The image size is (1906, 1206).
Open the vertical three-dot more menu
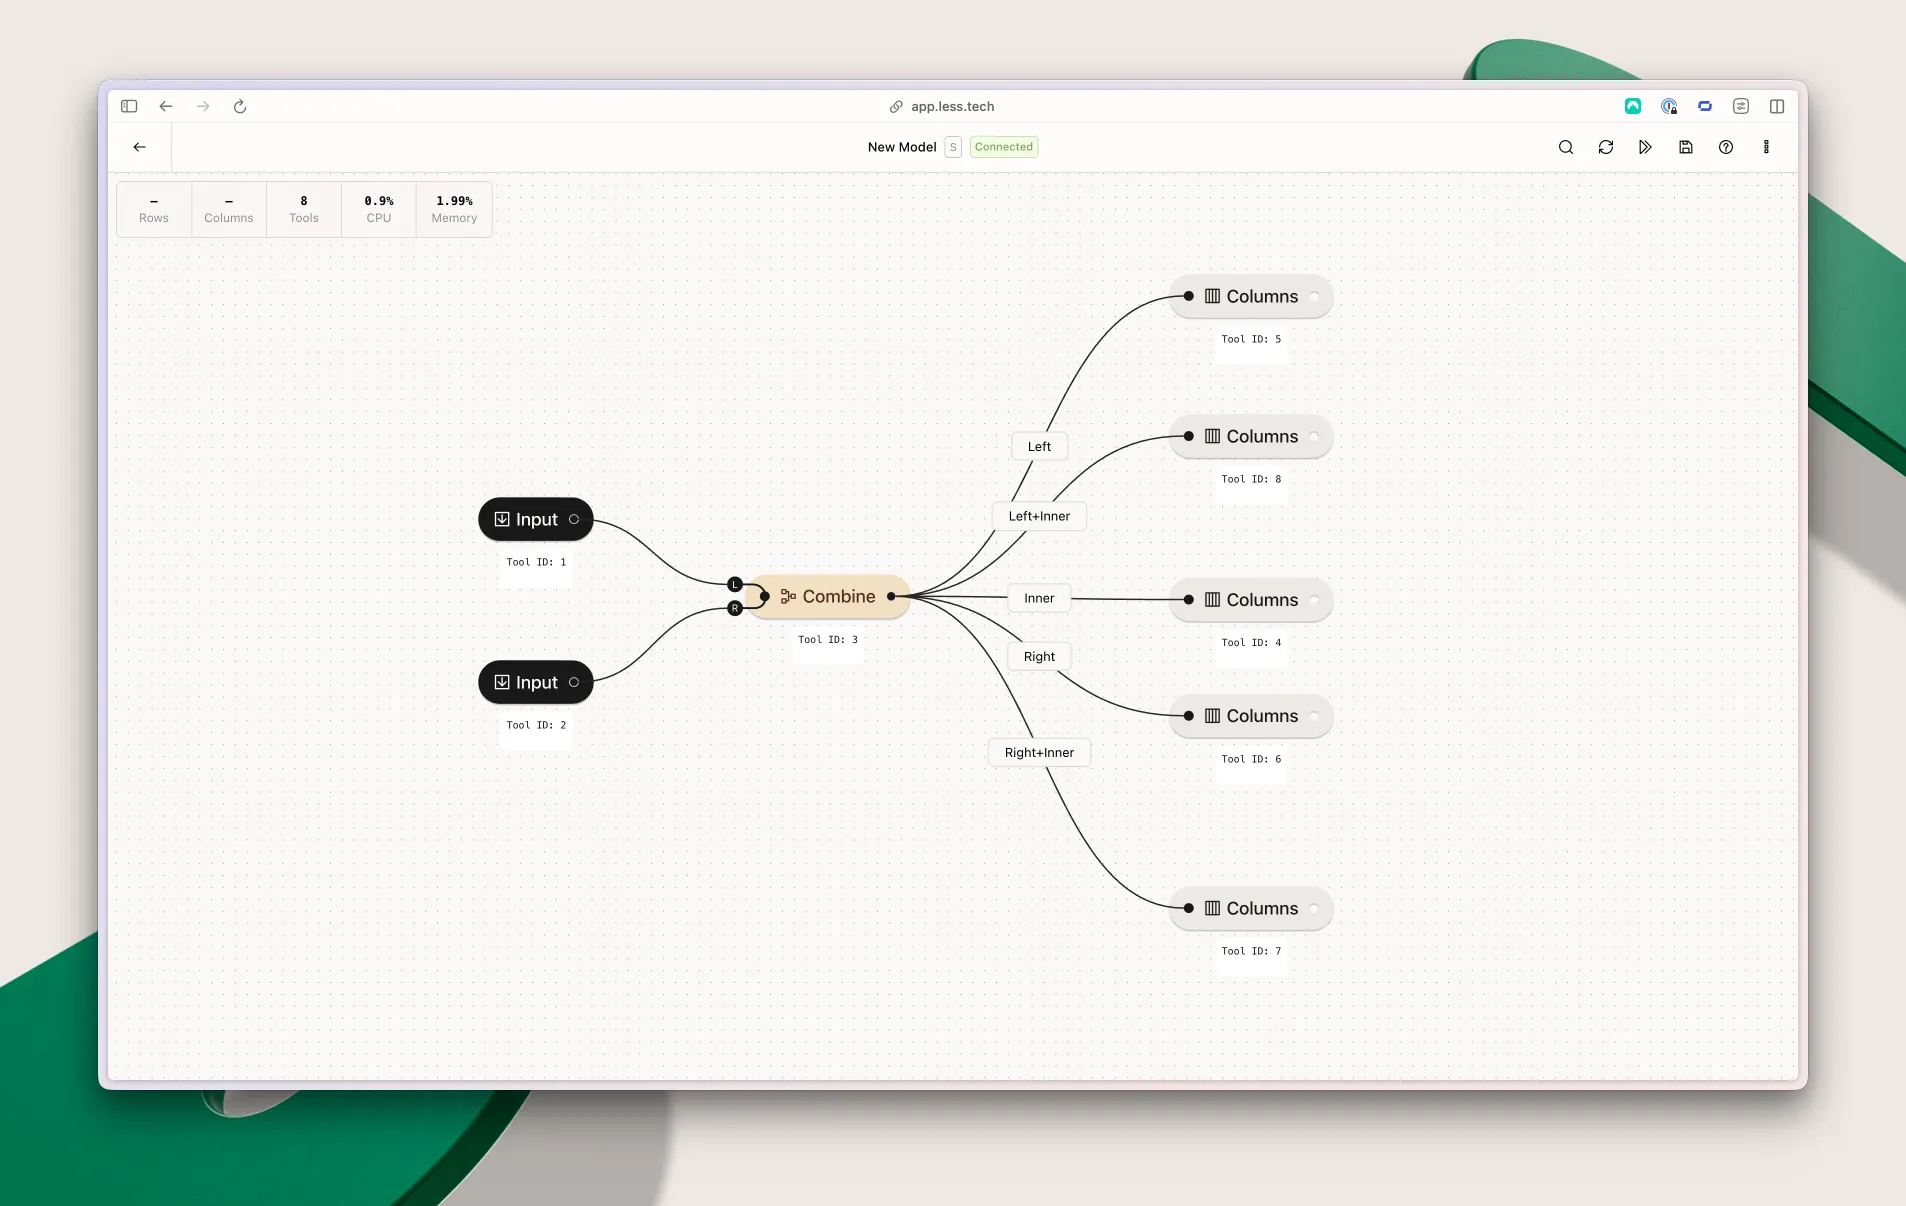pyautogui.click(x=1766, y=147)
